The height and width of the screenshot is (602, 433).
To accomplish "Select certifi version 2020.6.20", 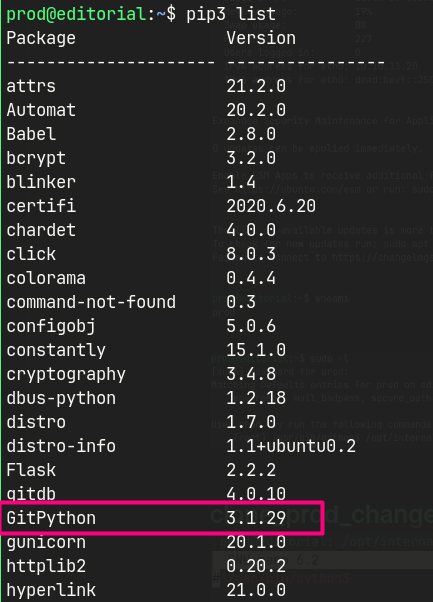I will (271, 206).
